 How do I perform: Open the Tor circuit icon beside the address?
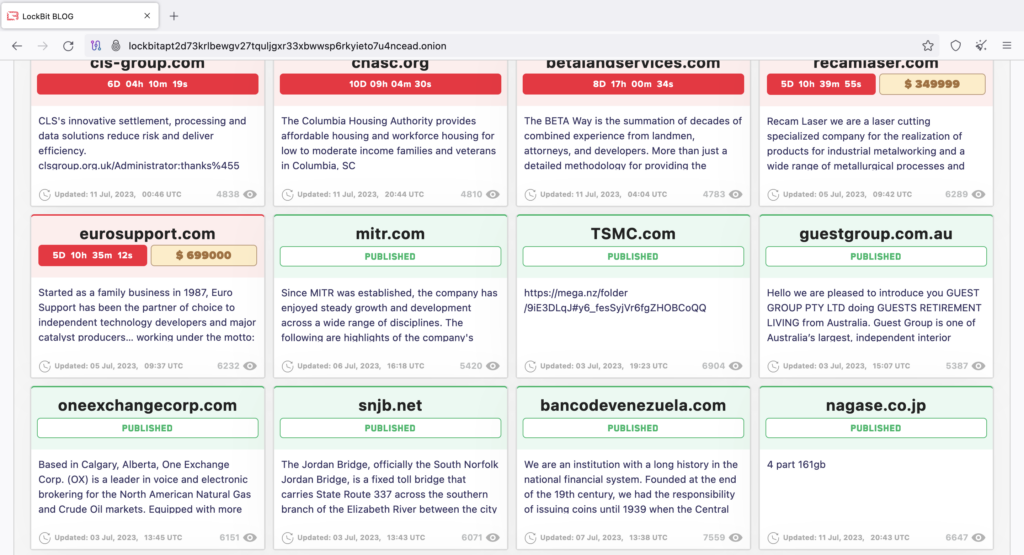96,46
